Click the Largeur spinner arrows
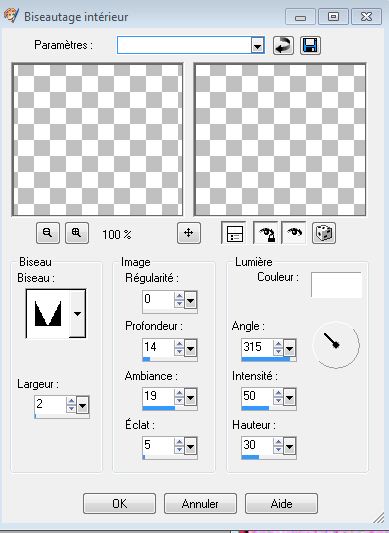Screen dimensions: 389x533 pos(71,405)
